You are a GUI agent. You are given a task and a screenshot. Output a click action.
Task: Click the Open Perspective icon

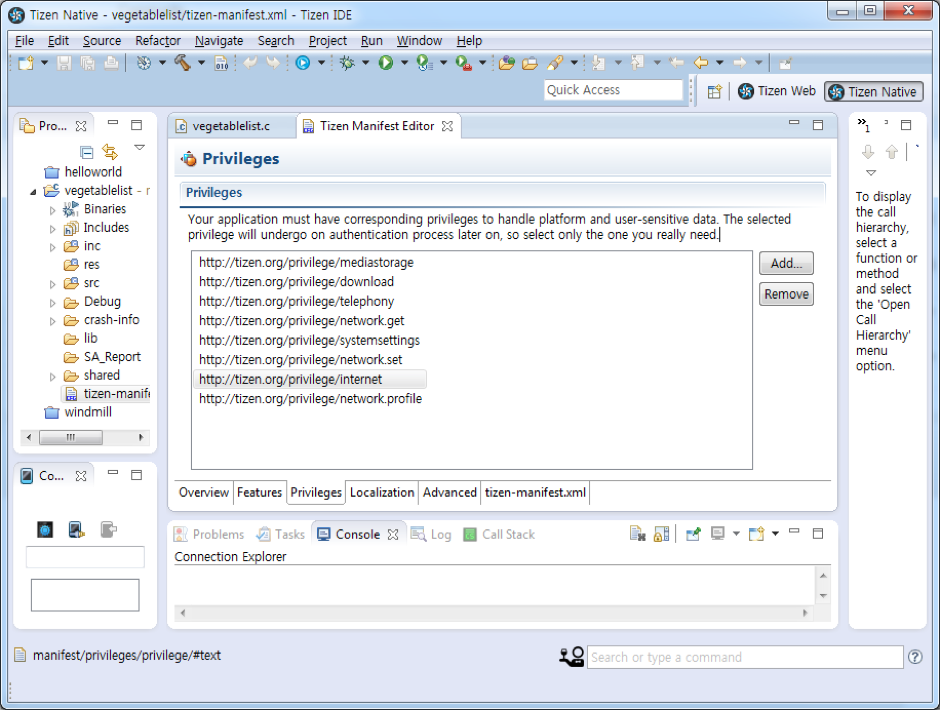(x=714, y=92)
